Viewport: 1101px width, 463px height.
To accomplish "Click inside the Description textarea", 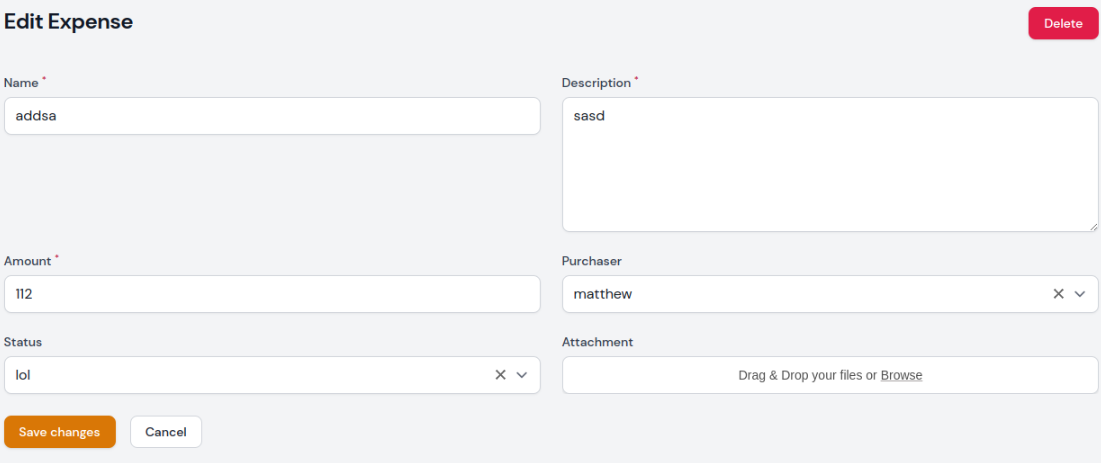I will pos(830,164).
